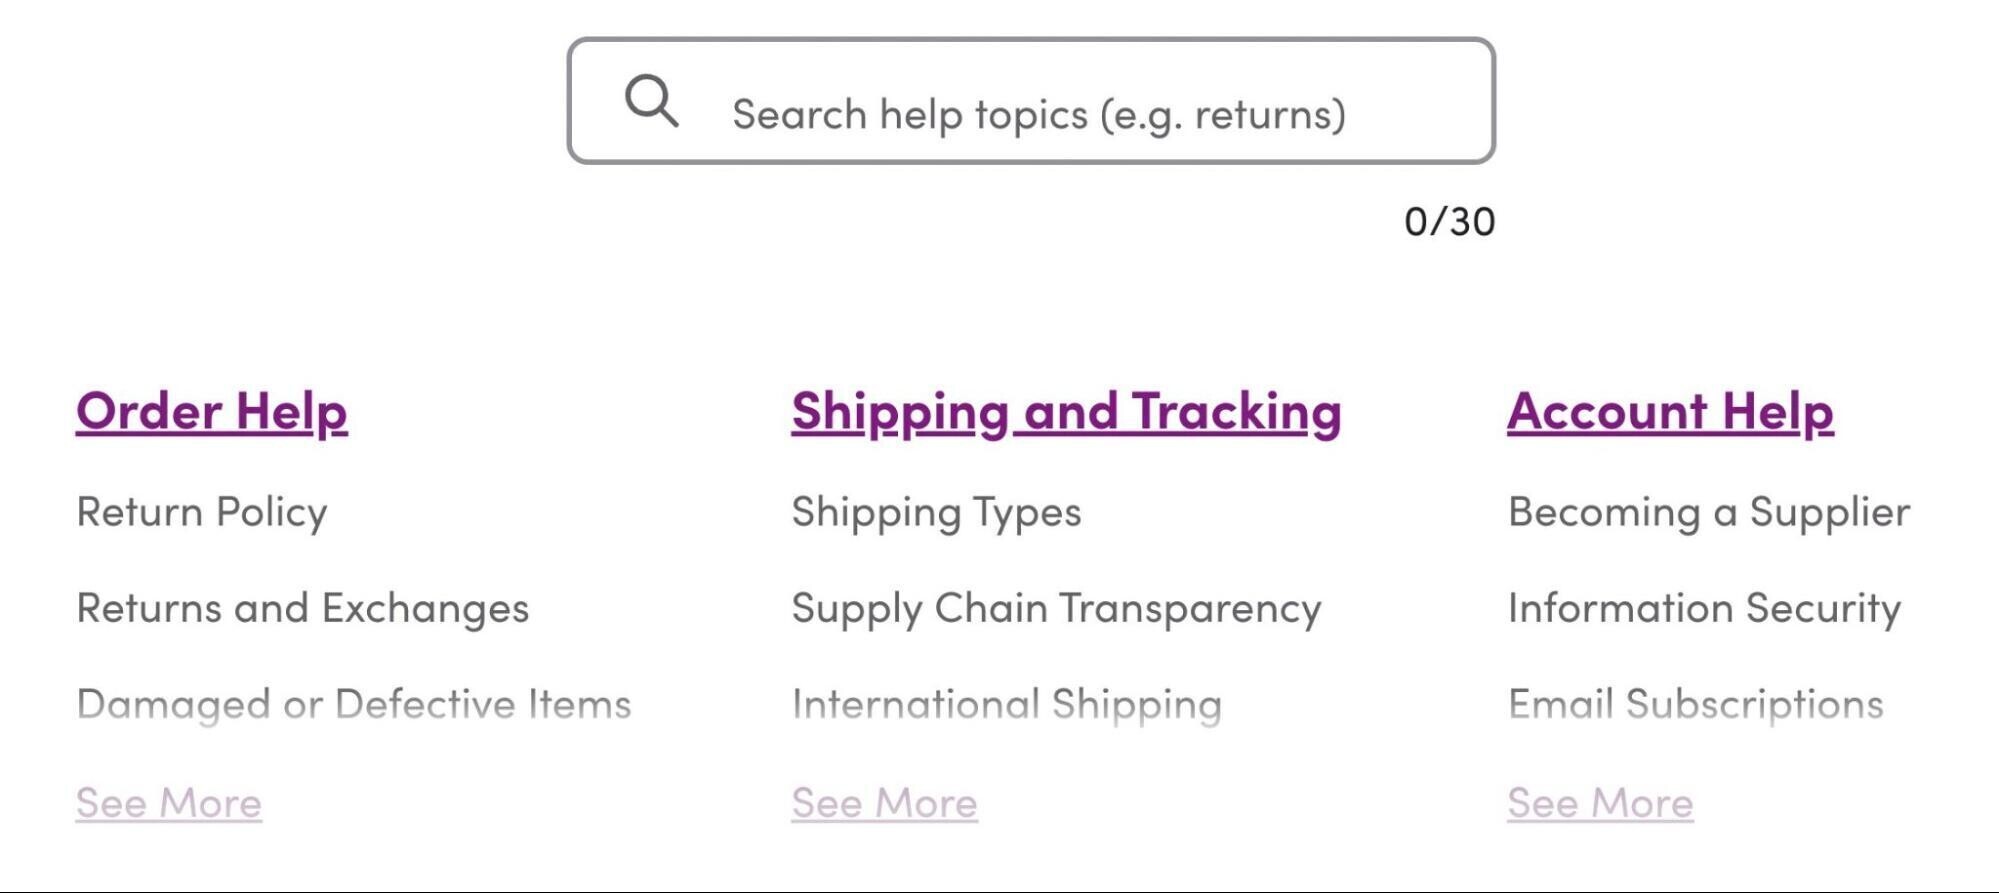Open International Shipping topic

tap(1007, 704)
